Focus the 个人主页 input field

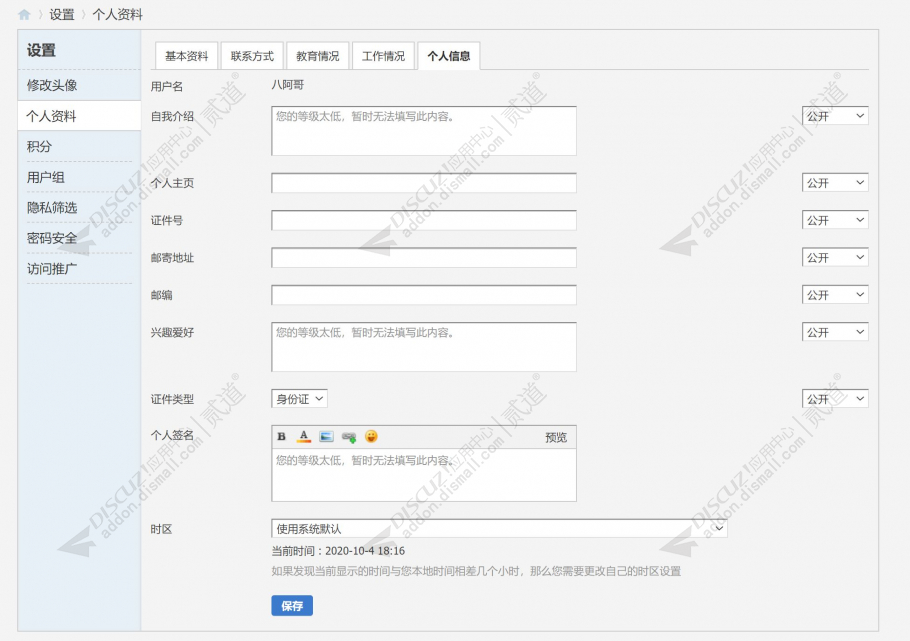point(424,183)
